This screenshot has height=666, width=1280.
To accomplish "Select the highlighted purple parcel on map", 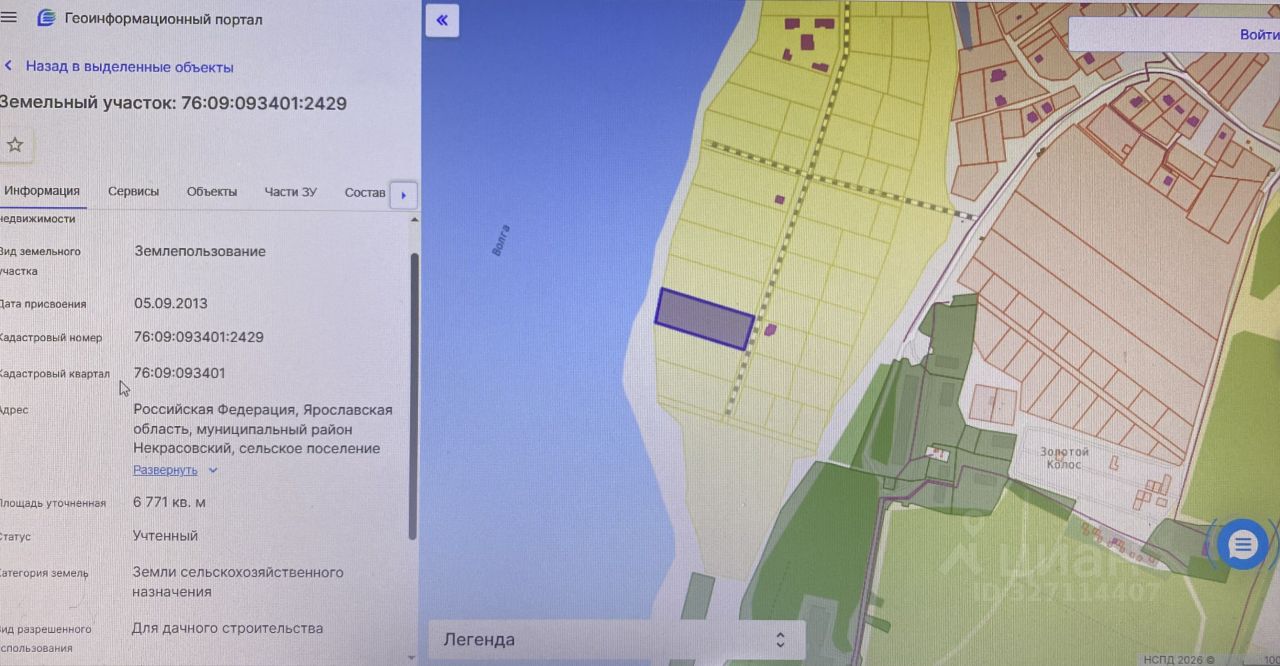I will [704, 319].
